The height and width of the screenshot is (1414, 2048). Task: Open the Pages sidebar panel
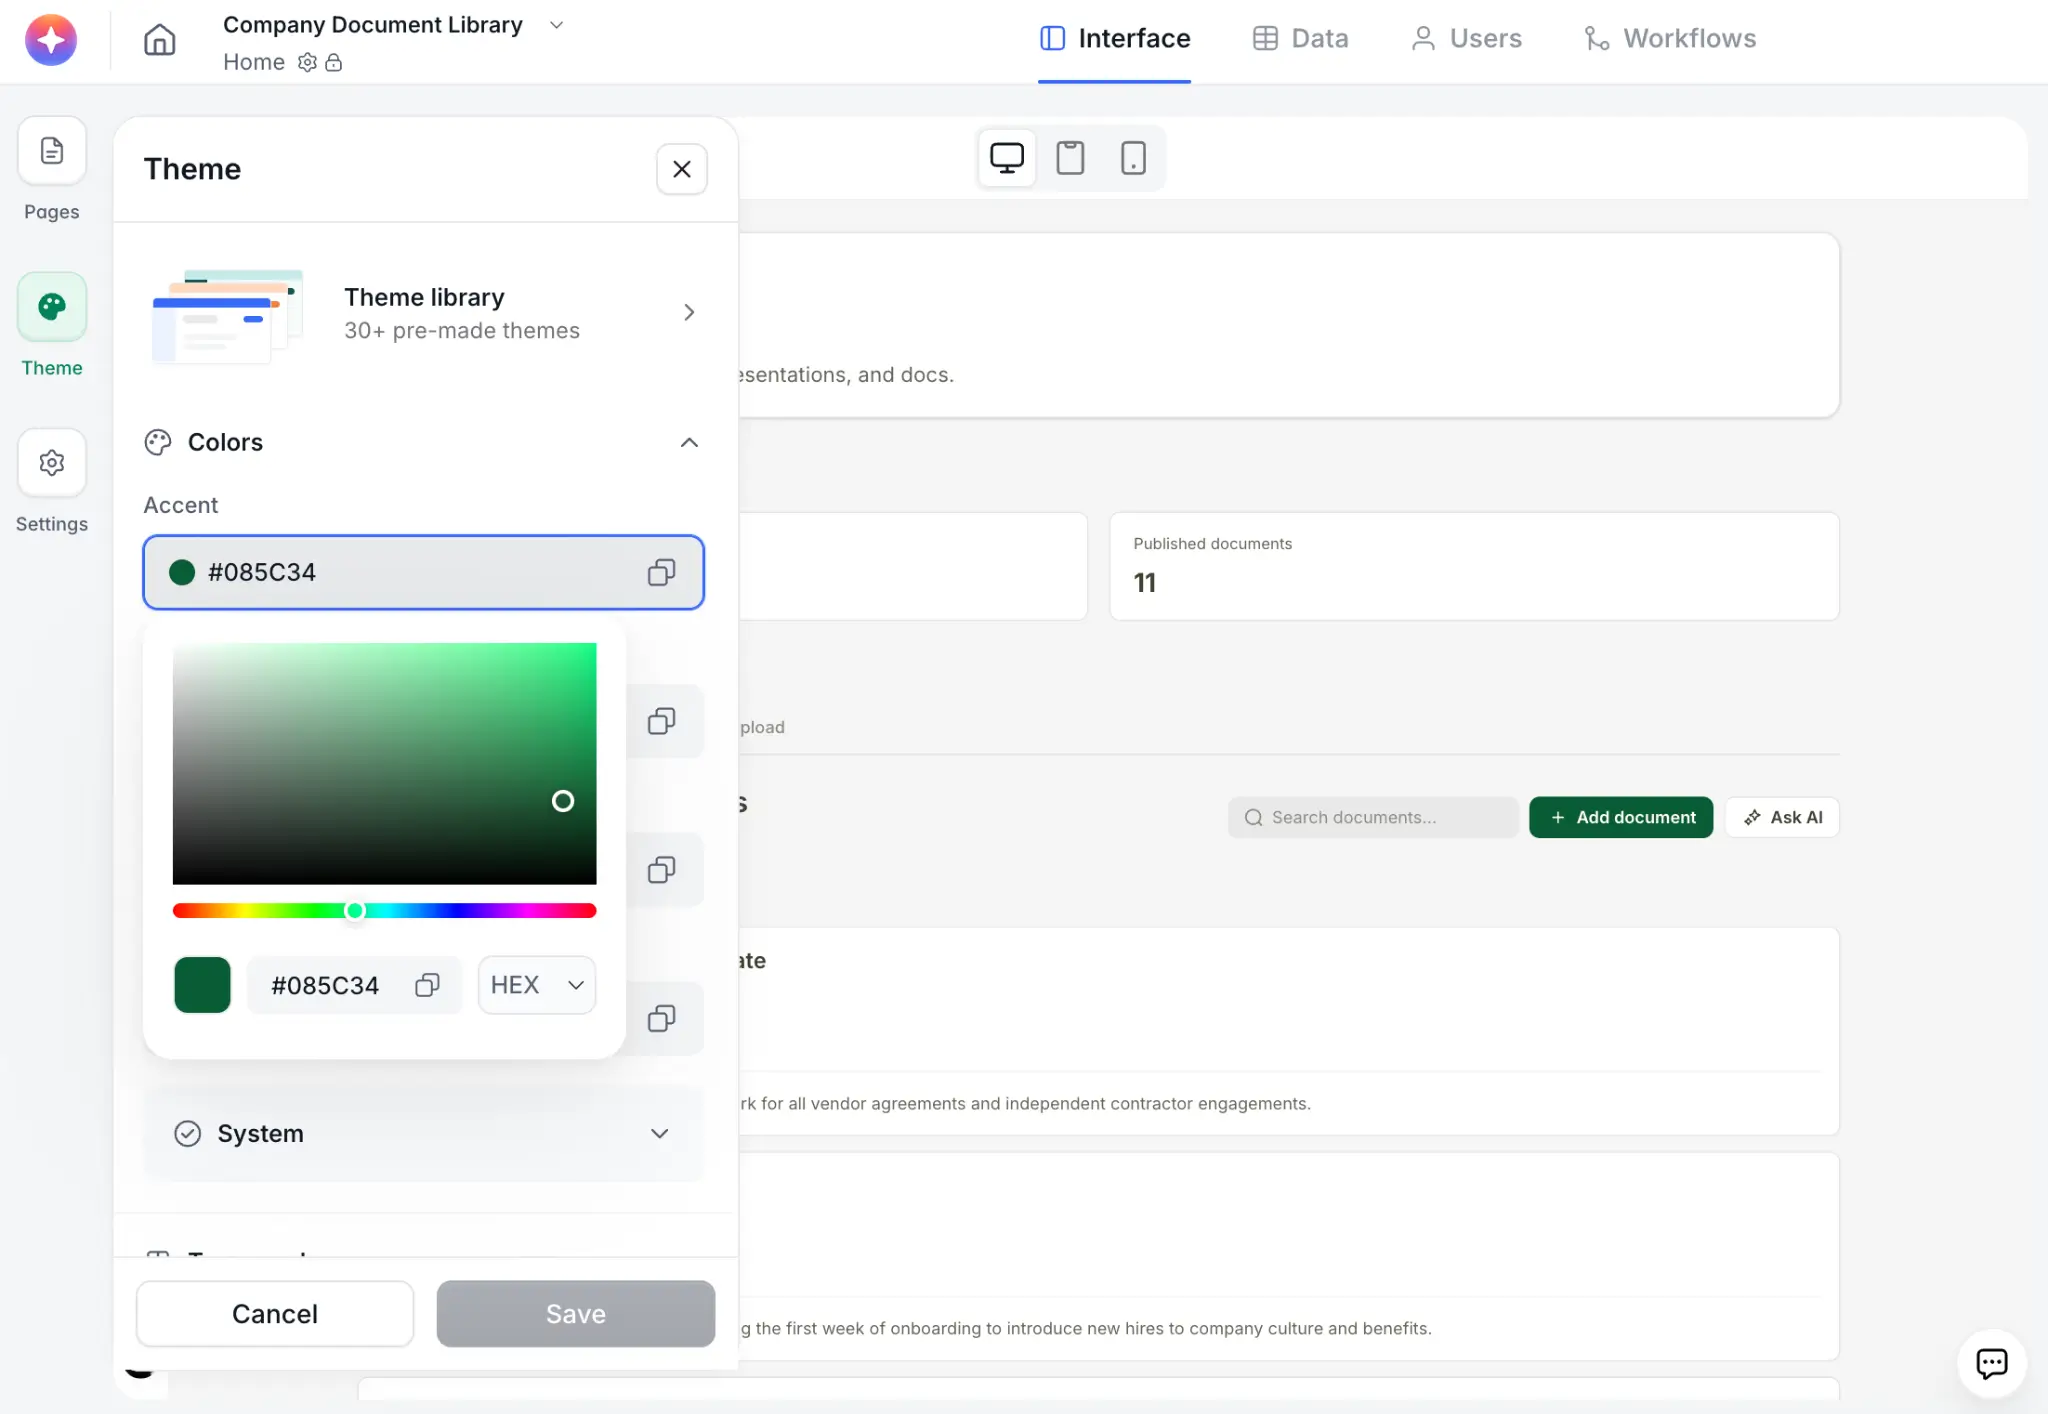pyautogui.click(x=52, y=152)
